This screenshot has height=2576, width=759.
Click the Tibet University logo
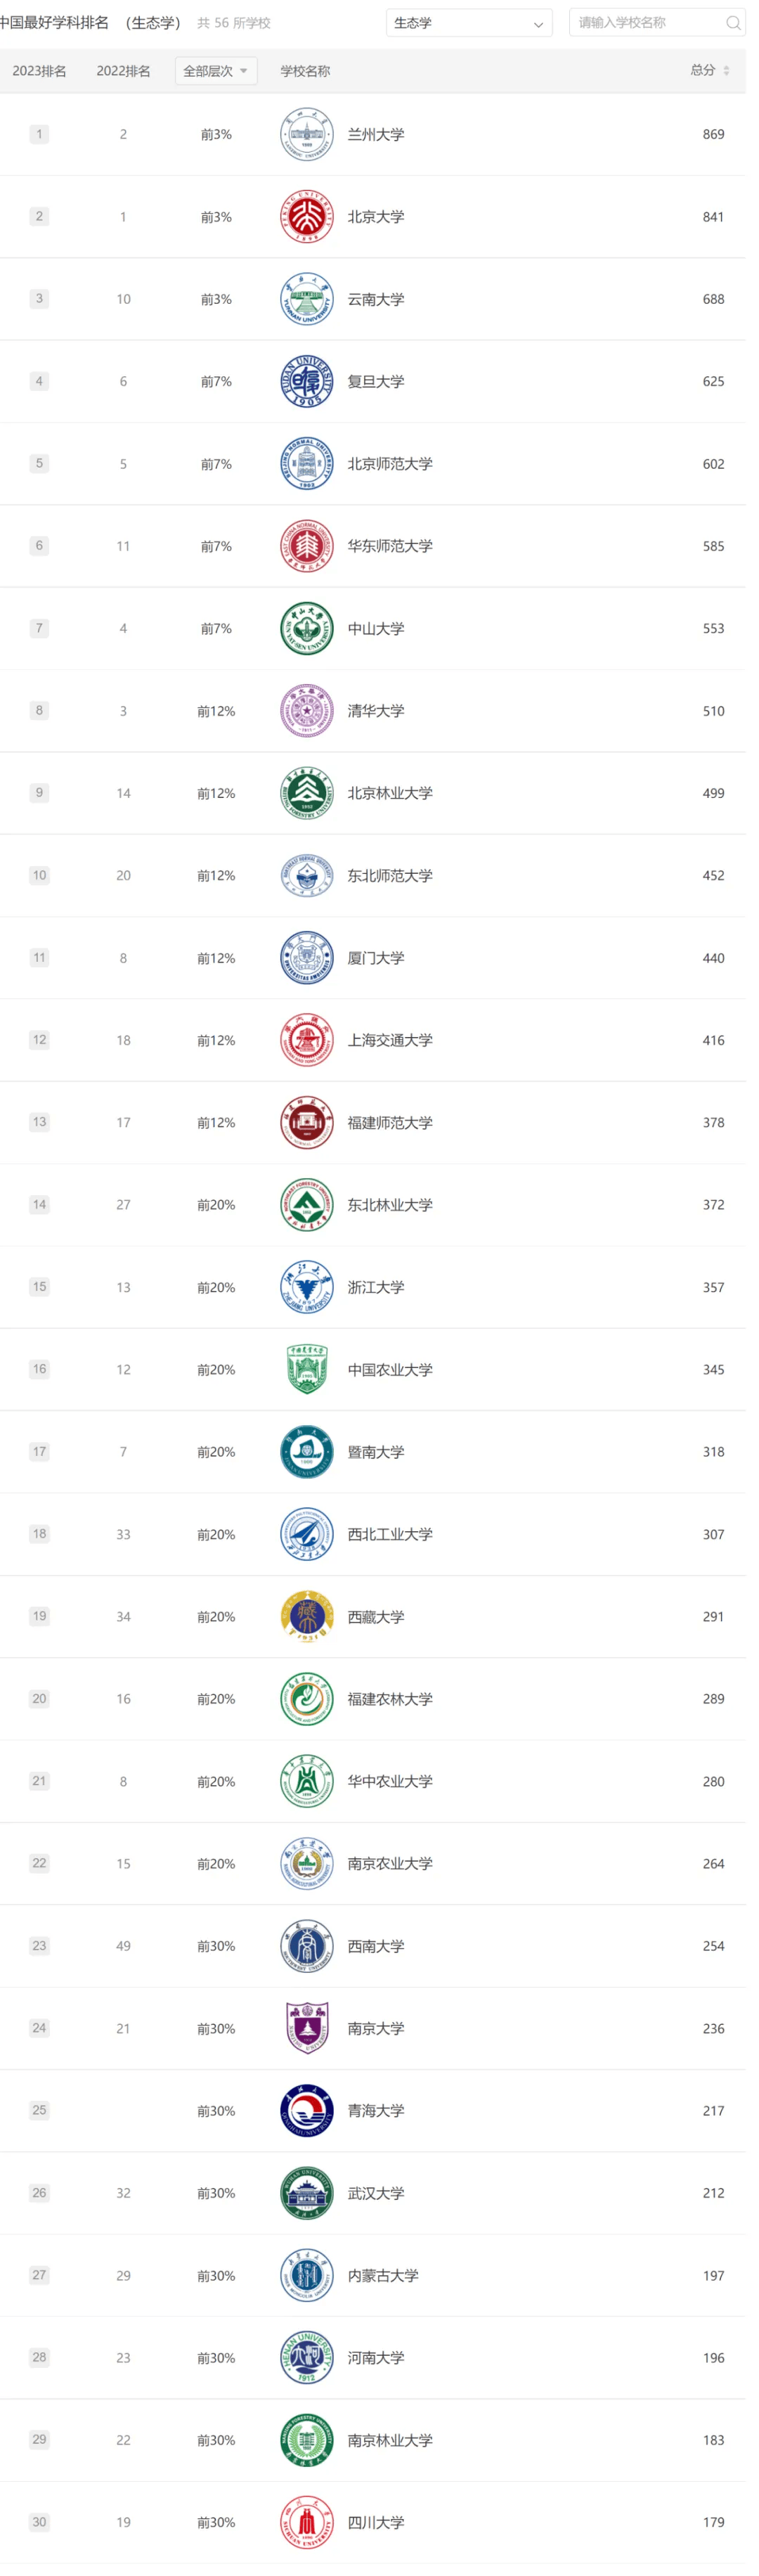click(306, 1616)
